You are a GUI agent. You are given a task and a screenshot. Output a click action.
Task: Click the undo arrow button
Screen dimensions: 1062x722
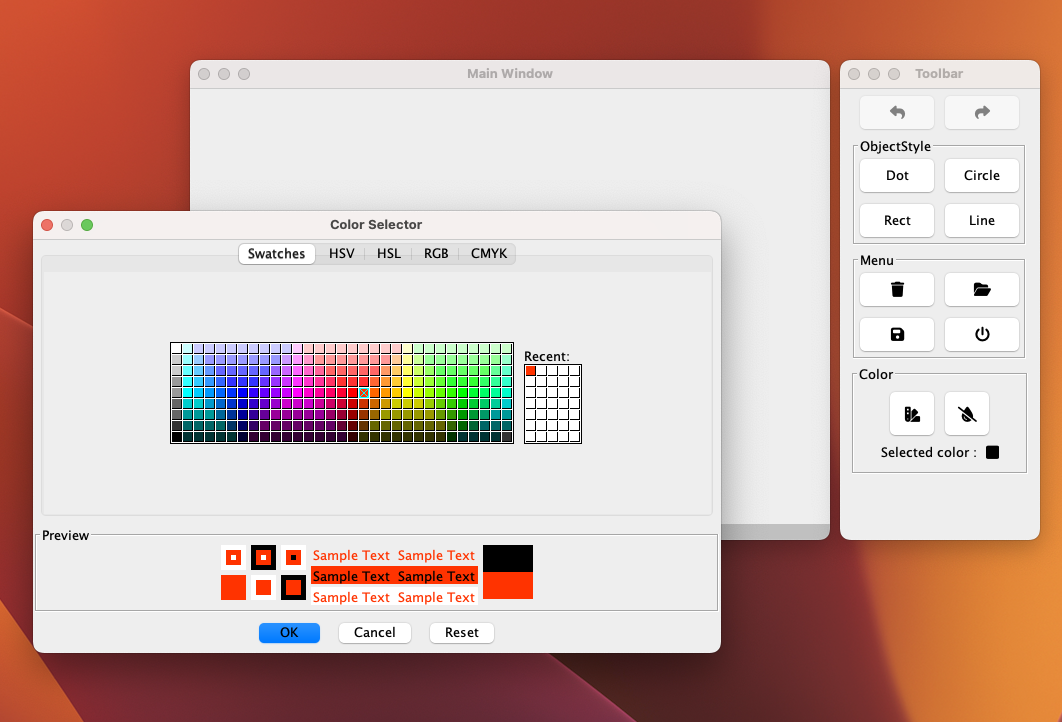[897, 113]
